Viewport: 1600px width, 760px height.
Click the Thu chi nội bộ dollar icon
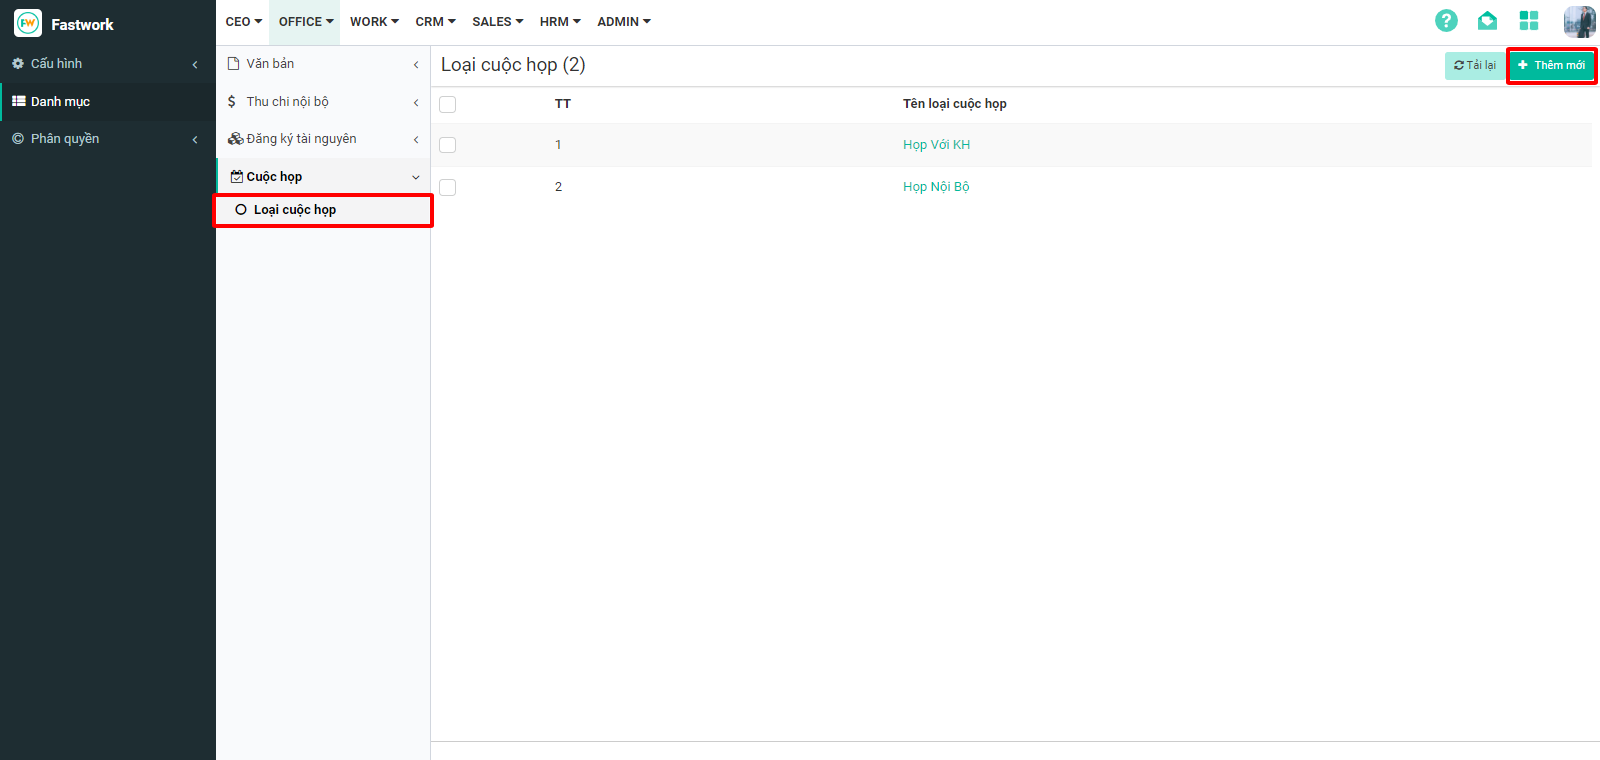[232, 102]
